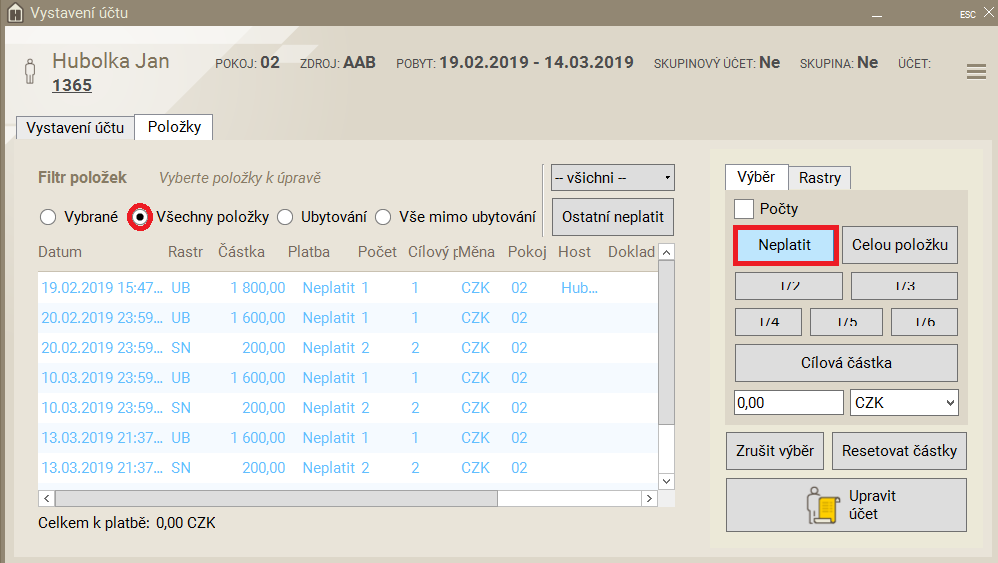Viewport: 998px width, 563px height.
Task: Click the Resetovat částky button
Action: tap(899, 451)
